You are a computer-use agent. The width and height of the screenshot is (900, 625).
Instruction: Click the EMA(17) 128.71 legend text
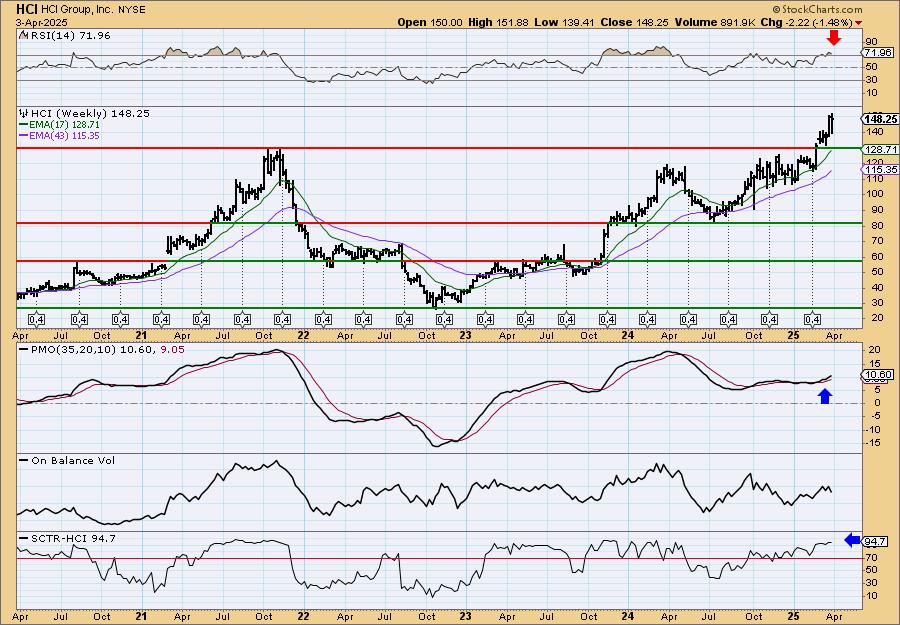click(64, 125)
